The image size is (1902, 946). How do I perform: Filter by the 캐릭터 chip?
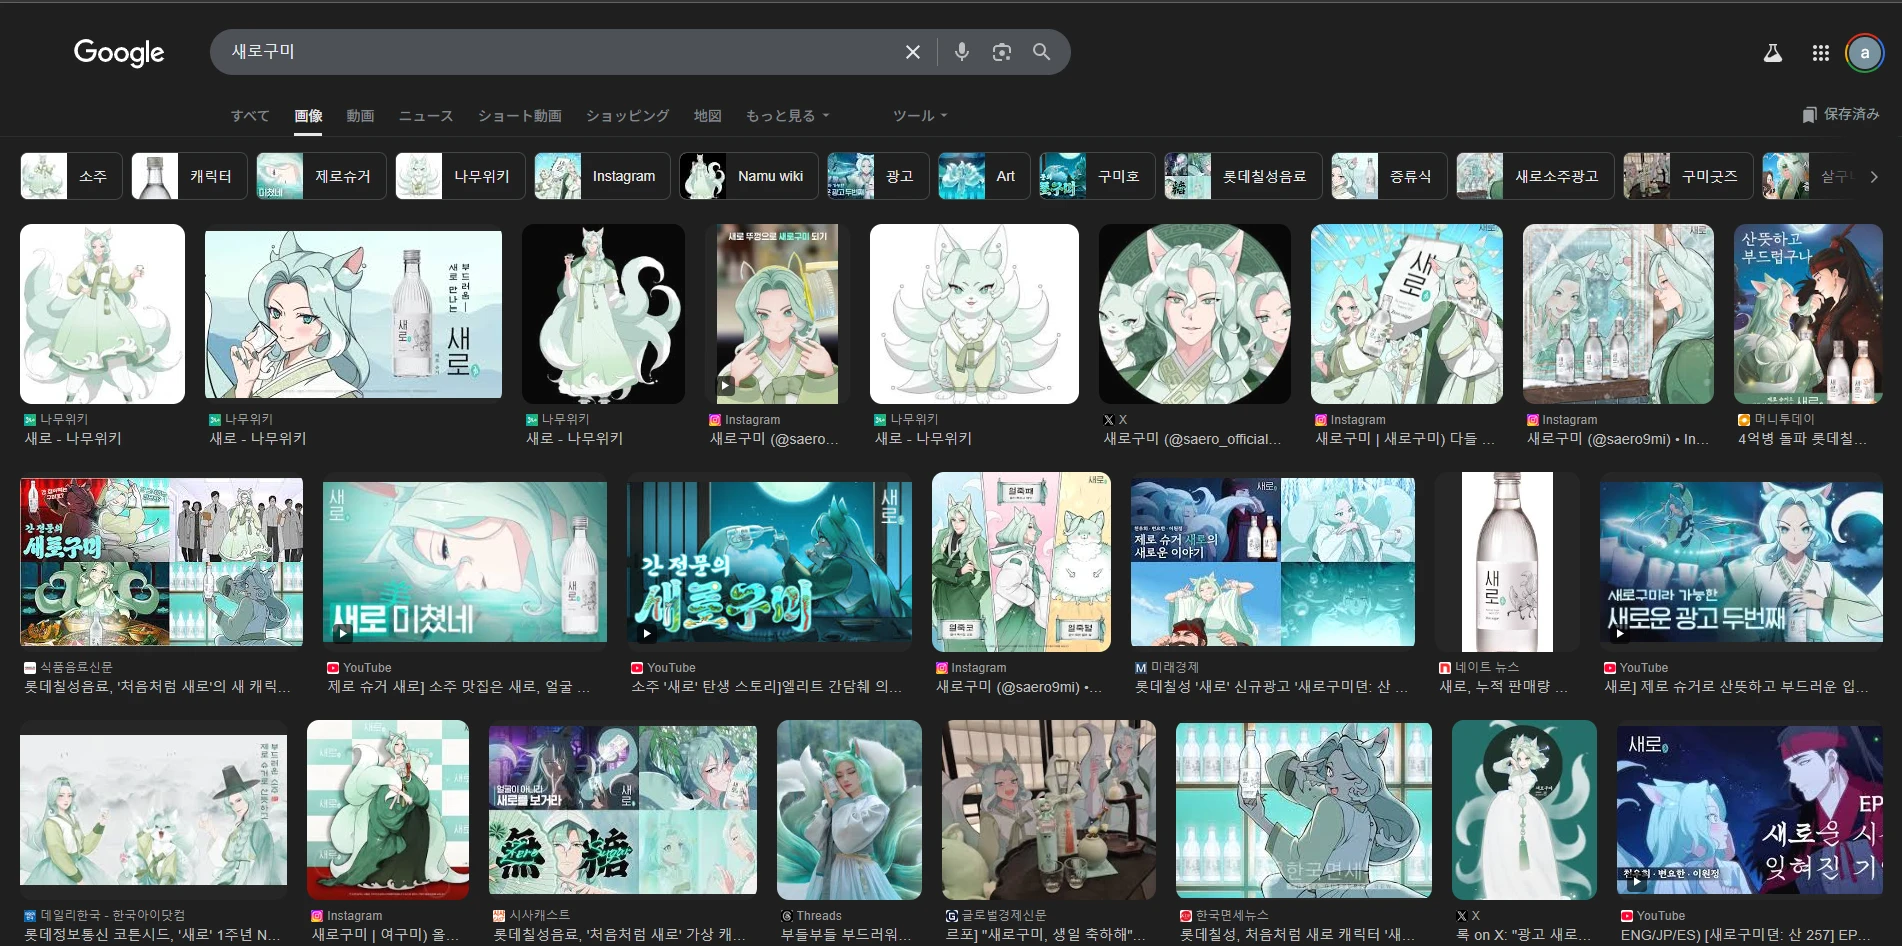point(189,176)
